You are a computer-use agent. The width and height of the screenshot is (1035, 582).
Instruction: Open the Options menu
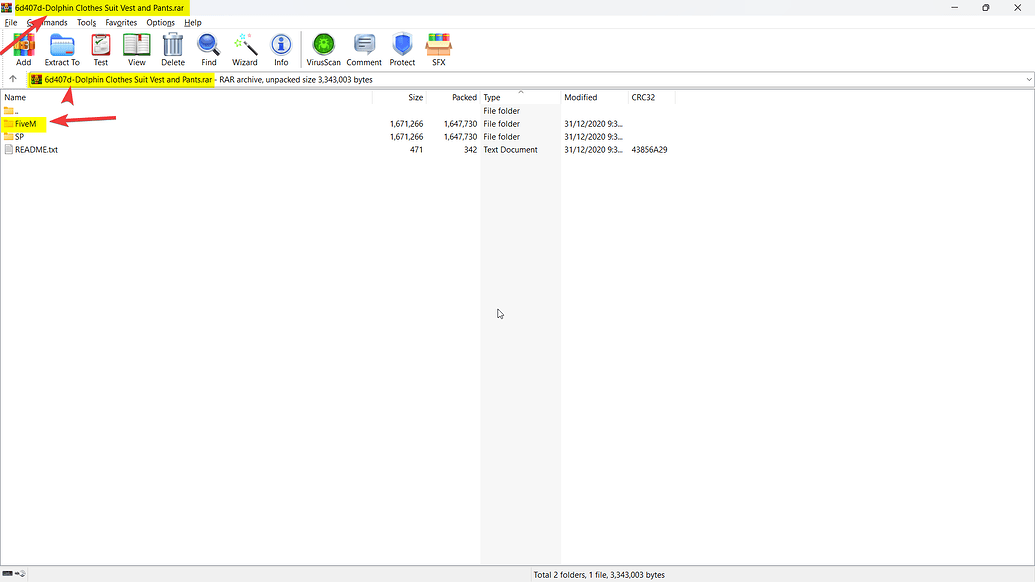click(x=160, y=22)
